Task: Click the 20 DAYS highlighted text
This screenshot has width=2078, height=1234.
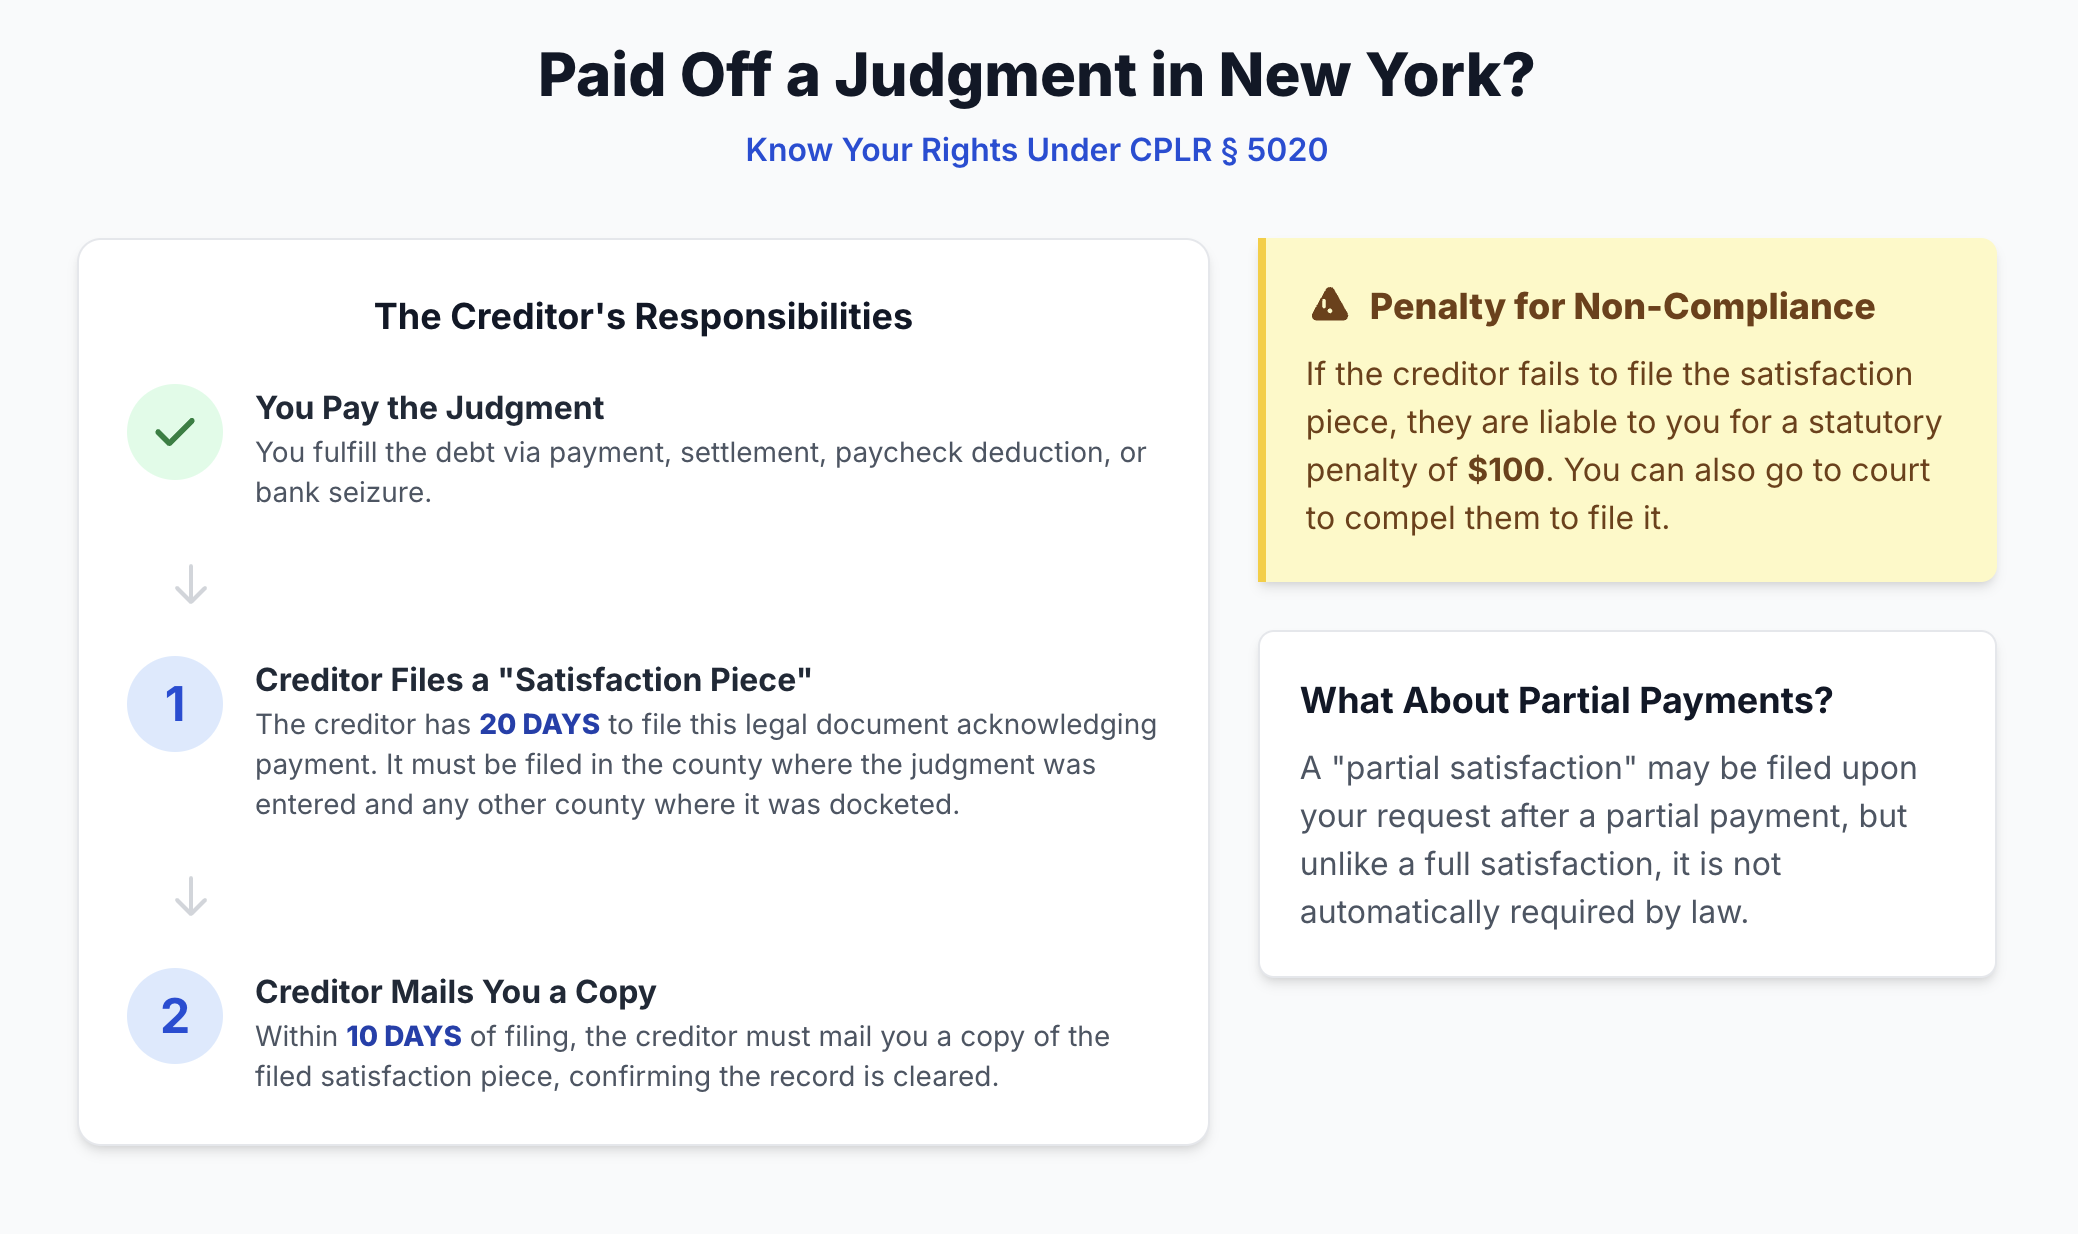Action: click(x=539, y=724)
